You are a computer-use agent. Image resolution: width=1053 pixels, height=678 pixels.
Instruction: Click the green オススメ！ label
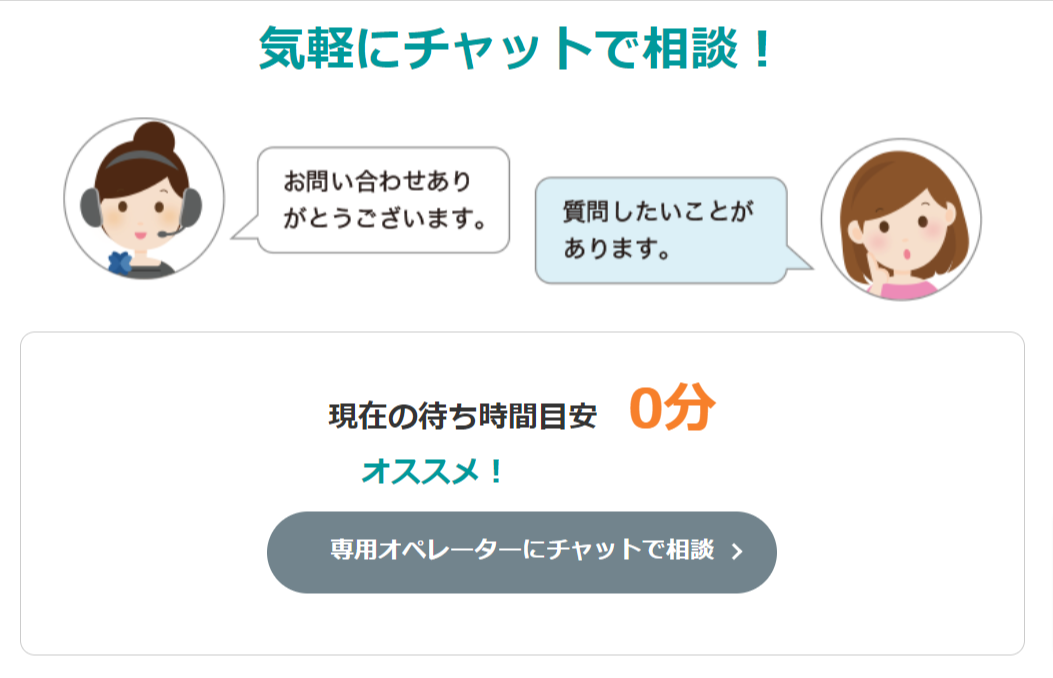pos(433,471)
